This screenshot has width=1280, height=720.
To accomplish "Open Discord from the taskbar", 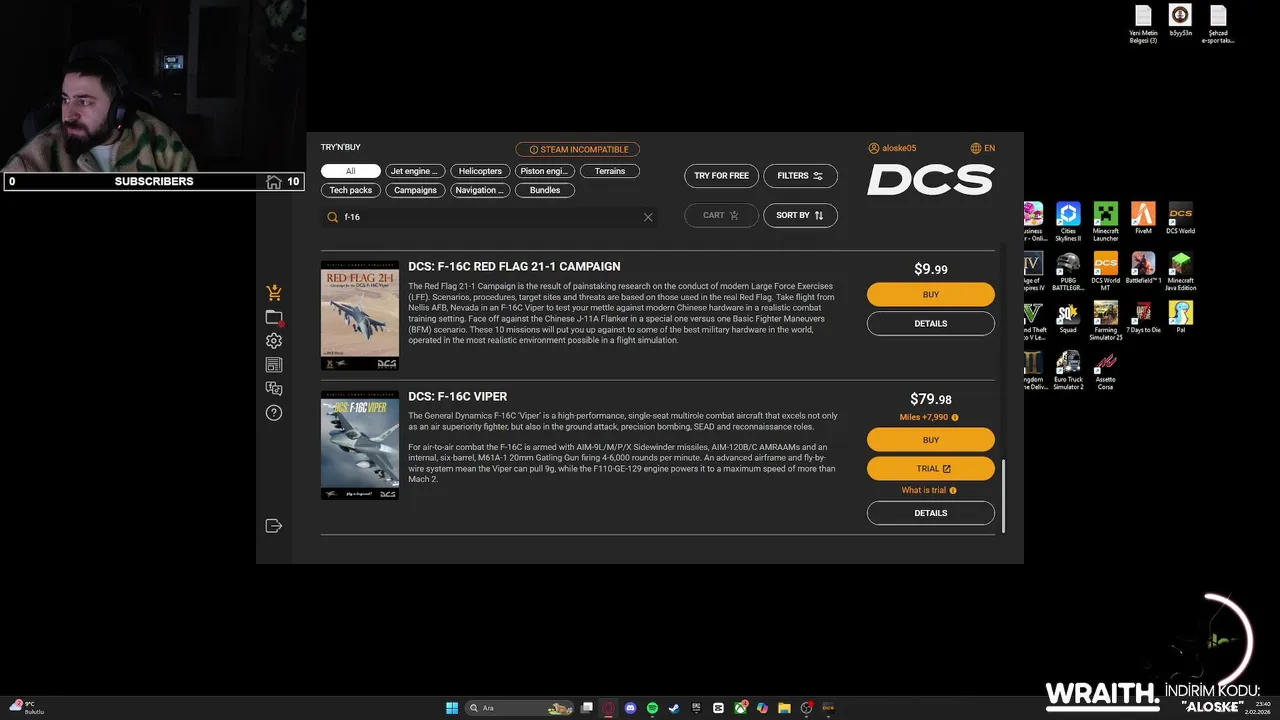I will (x=630, y=708).
